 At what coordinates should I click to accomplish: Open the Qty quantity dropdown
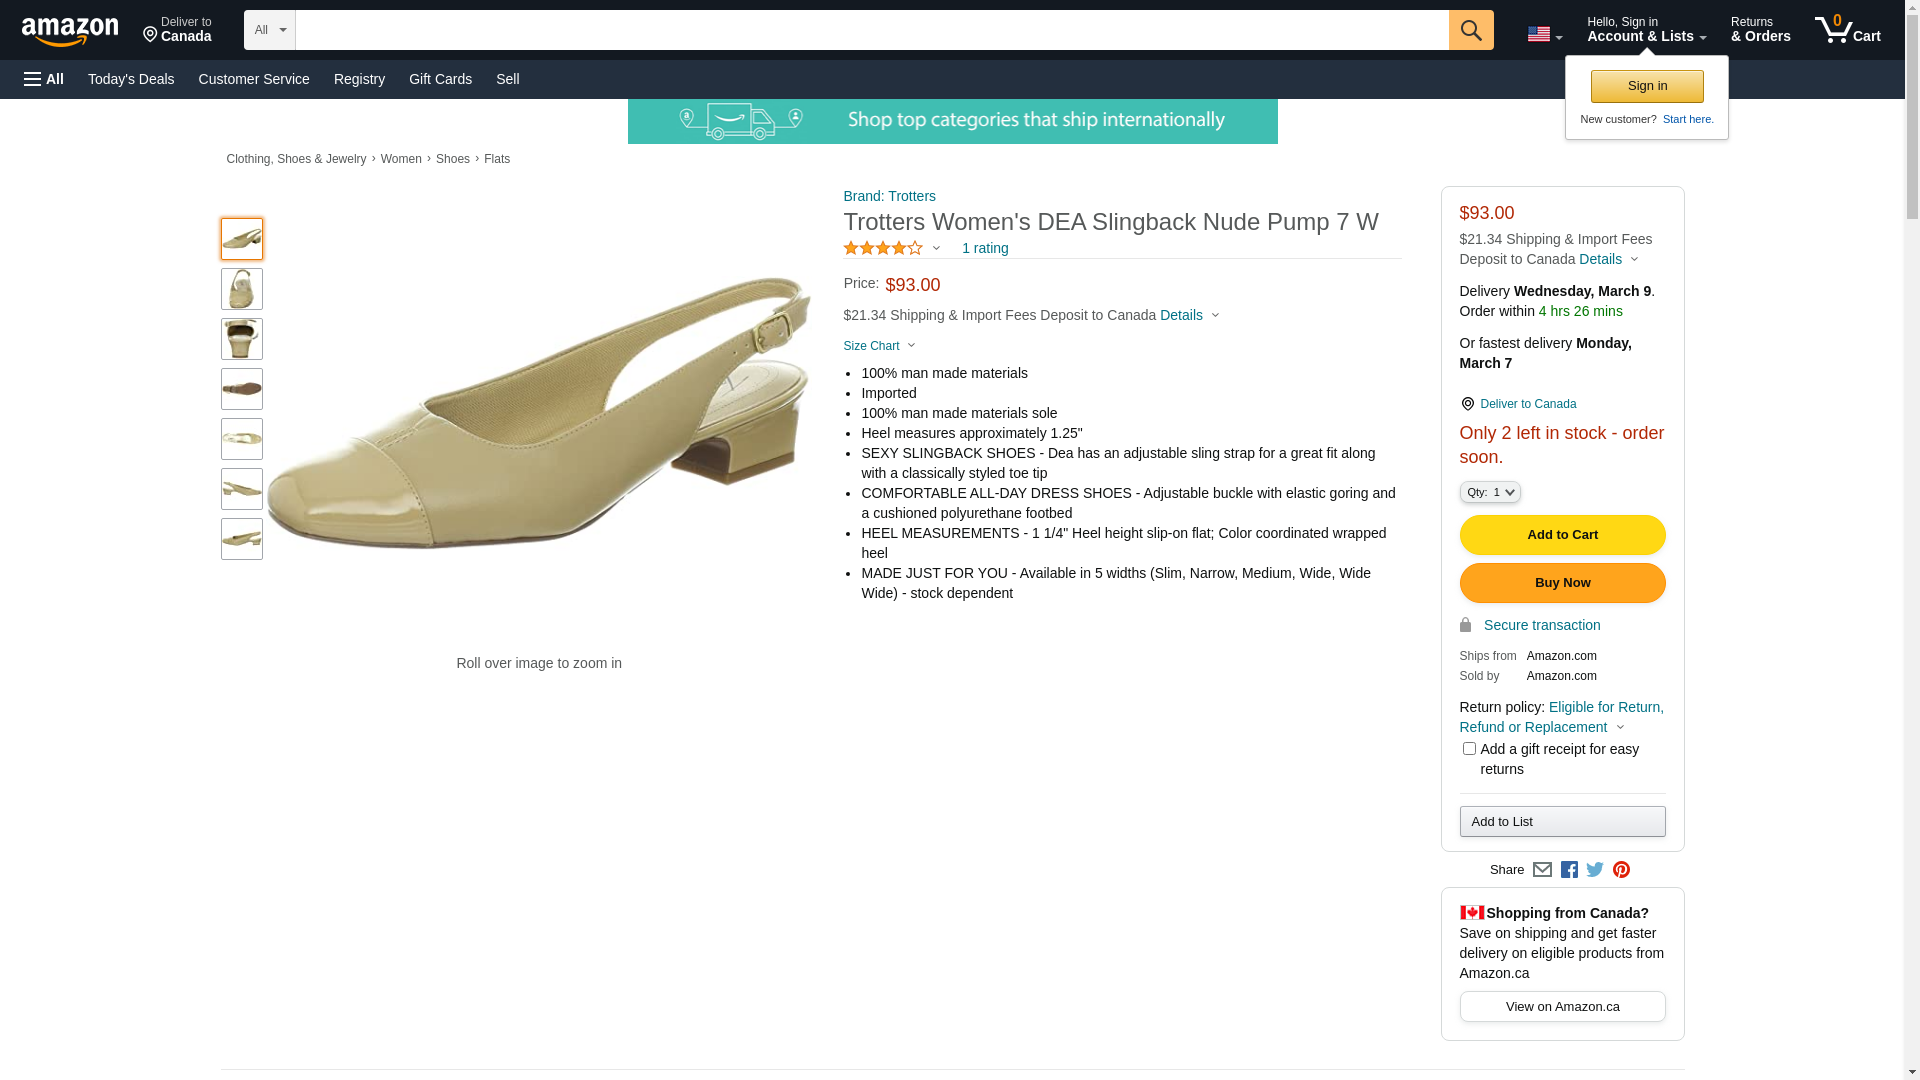click(x=1490, y=492)
